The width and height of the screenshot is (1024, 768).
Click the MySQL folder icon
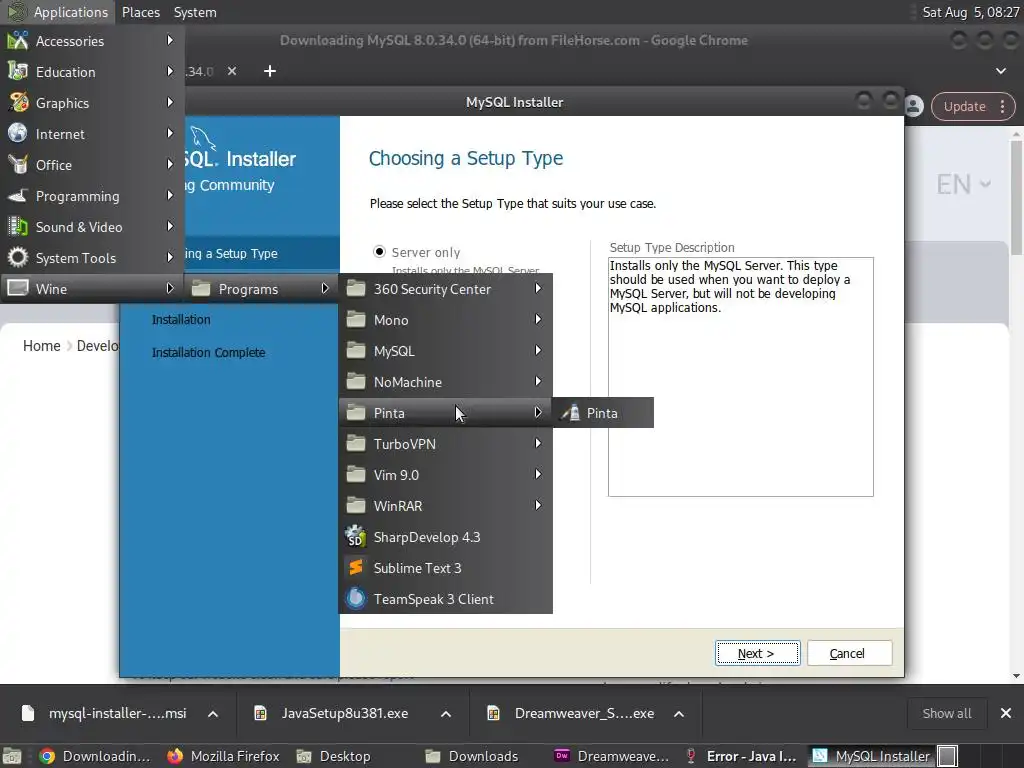(356, 351)
